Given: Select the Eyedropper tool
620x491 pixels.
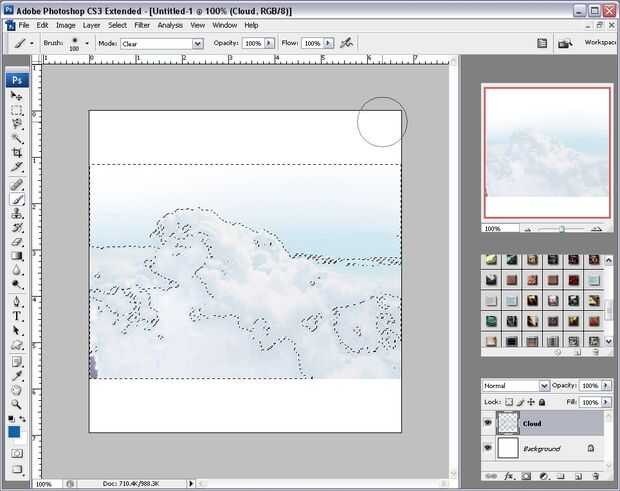Looking at the screenshot, I should coord(16,376).
